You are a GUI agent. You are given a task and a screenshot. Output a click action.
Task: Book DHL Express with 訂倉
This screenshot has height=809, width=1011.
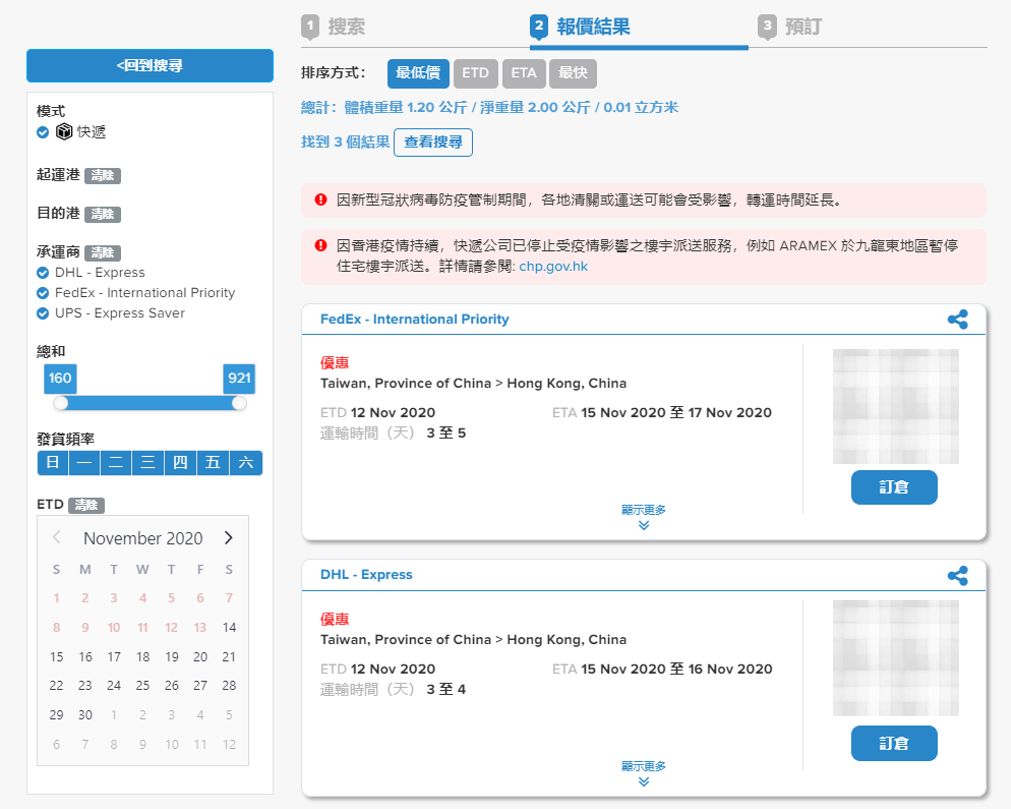pos(894,743)
